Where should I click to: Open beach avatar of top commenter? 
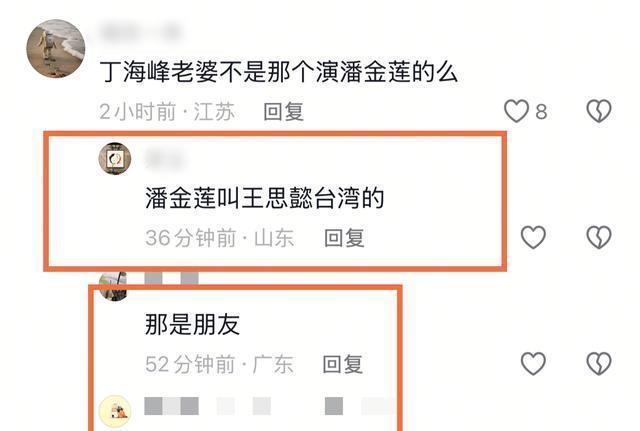[x=56, y=49]
